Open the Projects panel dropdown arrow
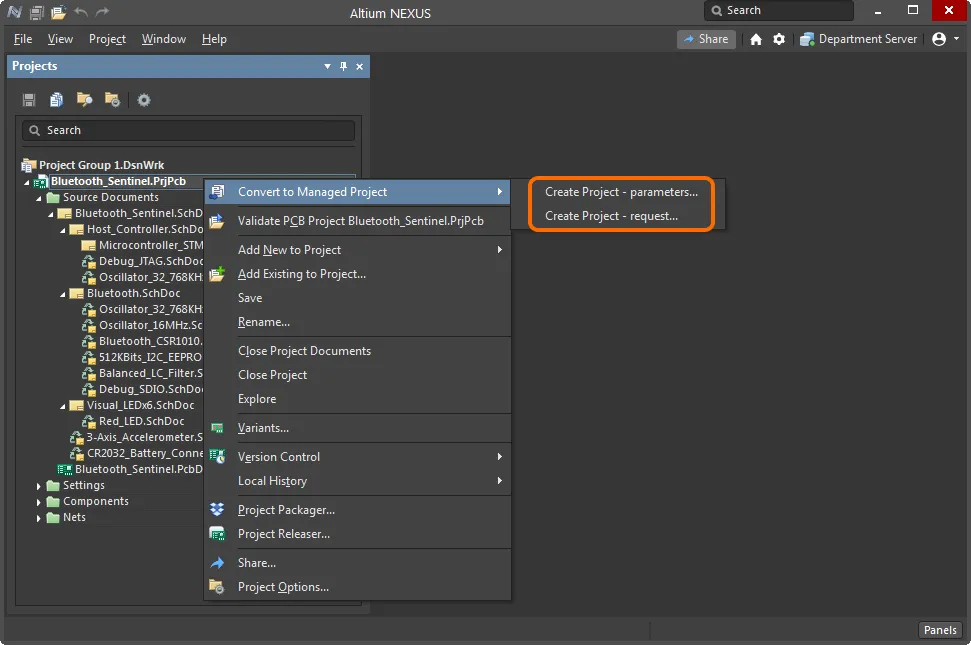This screenshot has height=645, width=971. coord(327,66)
